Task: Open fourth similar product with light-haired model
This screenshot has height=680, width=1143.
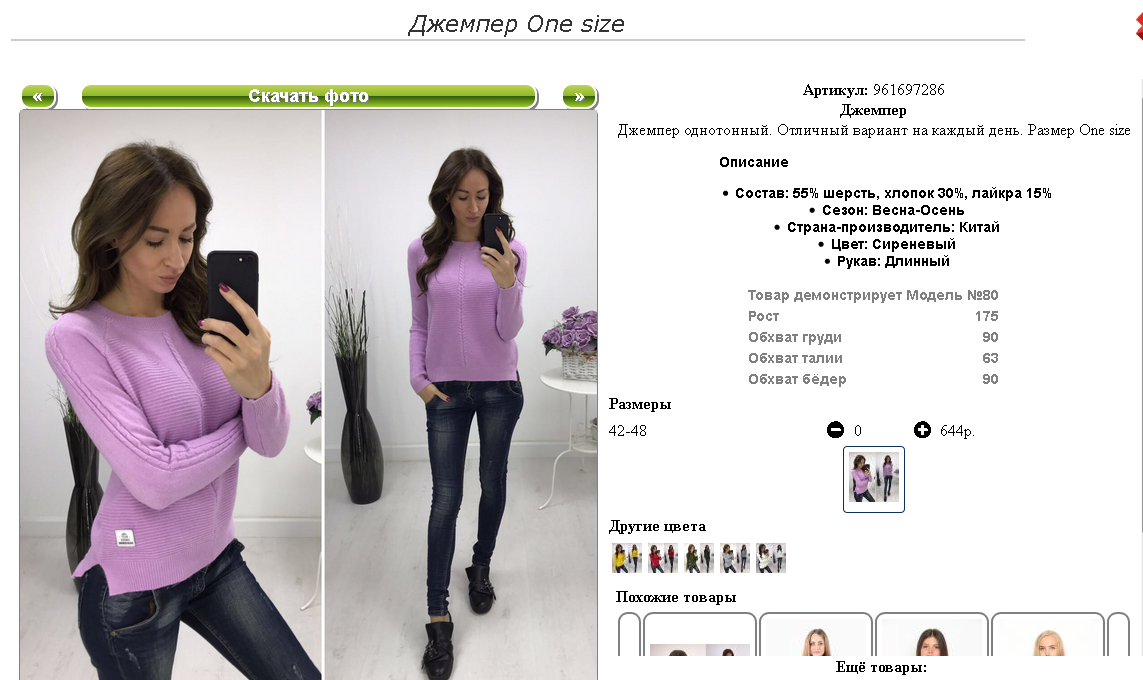Action: coord(1048,635)
